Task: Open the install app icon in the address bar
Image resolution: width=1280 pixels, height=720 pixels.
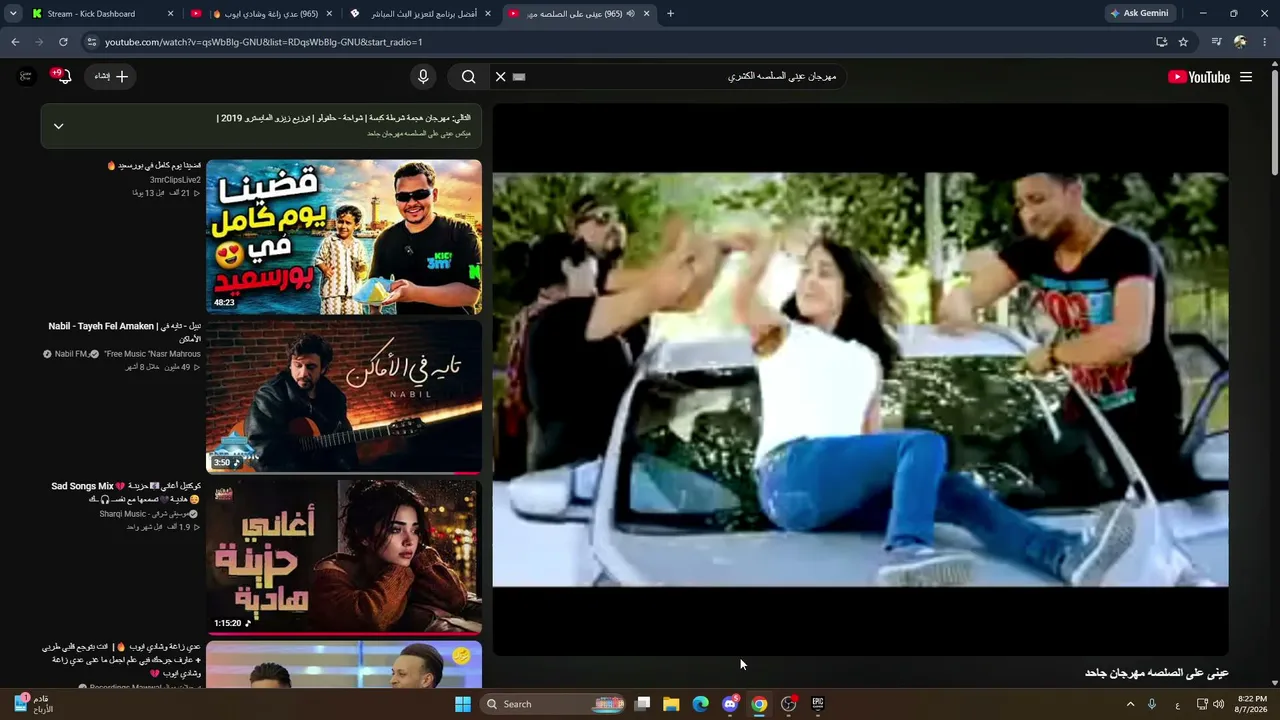Action: click(1161, 42)
